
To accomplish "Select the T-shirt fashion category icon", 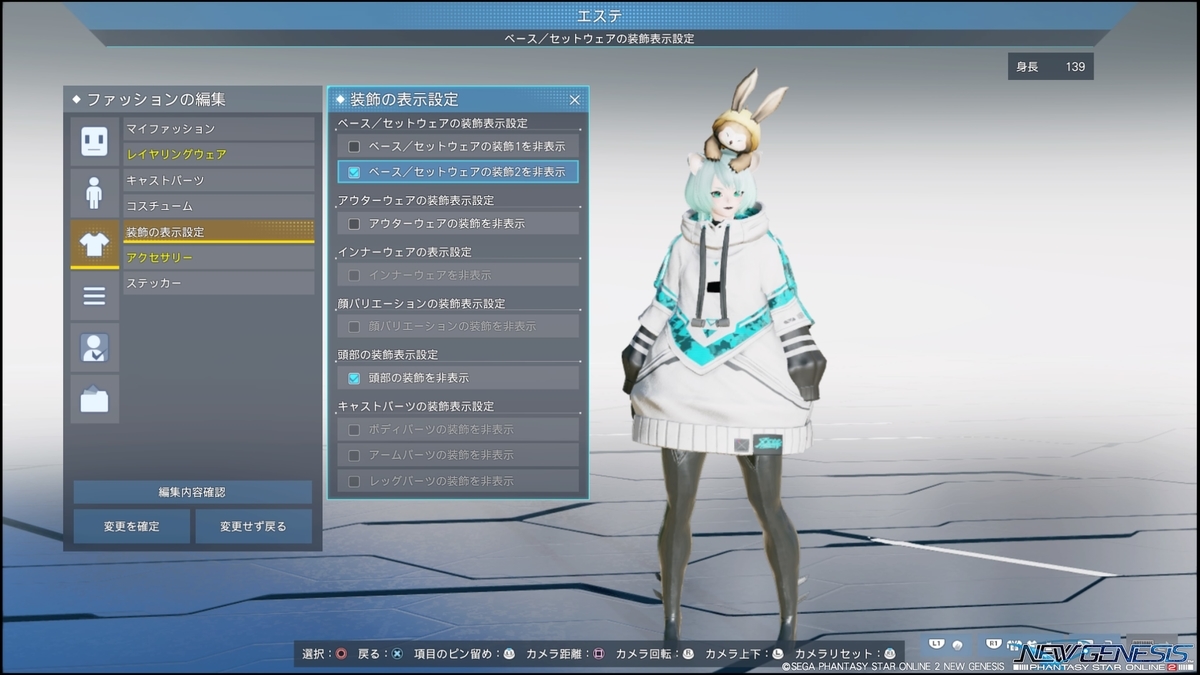I will point(94,244).
